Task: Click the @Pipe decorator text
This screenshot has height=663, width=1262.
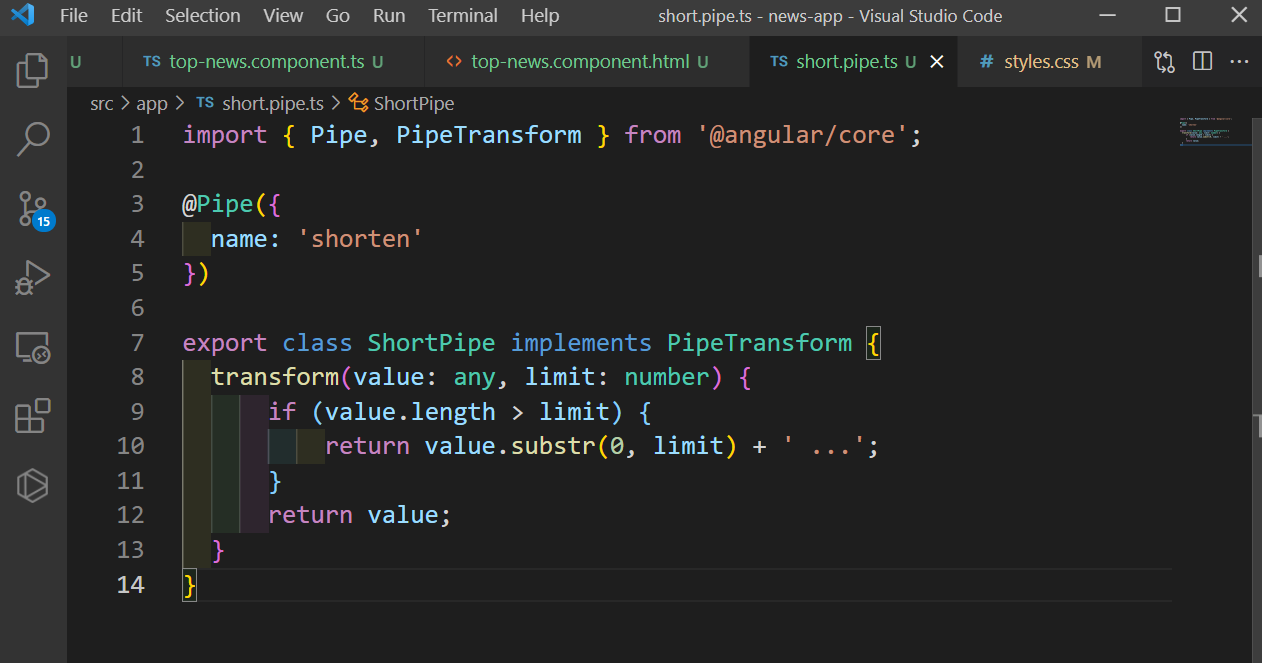Action: [x=218, y=204]
